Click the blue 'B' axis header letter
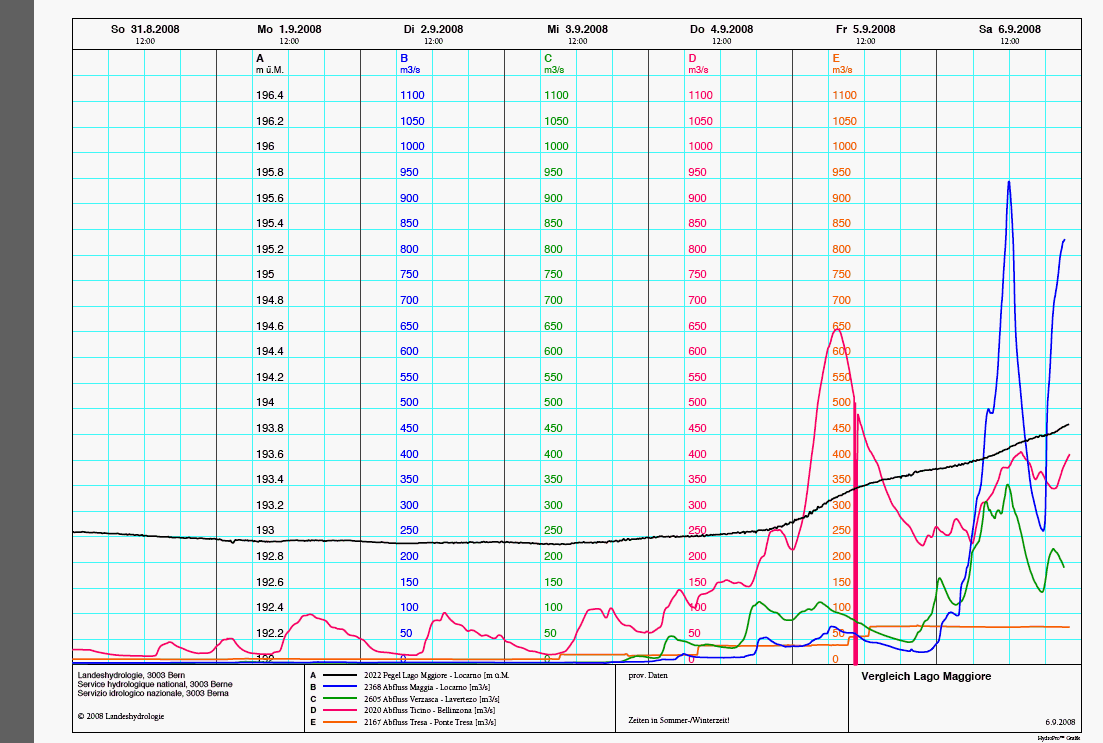 [404, 58]
